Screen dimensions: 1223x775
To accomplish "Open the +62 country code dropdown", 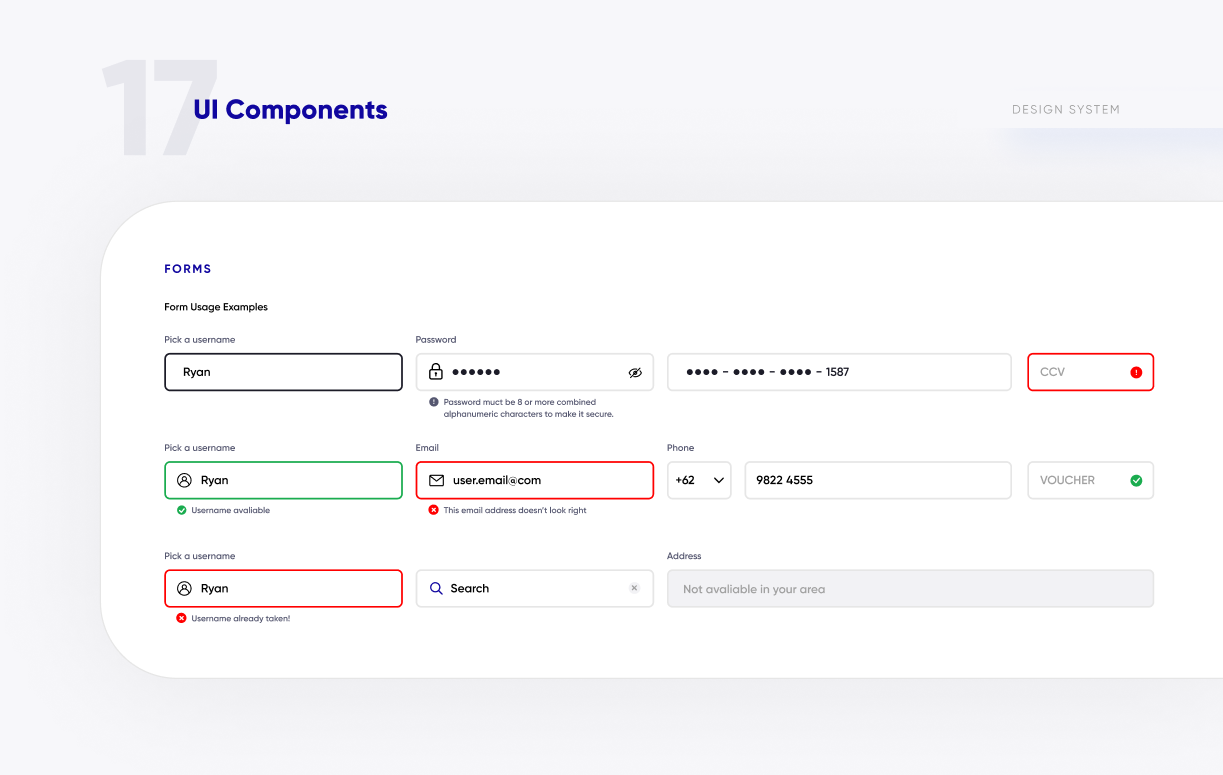I will [699, 480].
